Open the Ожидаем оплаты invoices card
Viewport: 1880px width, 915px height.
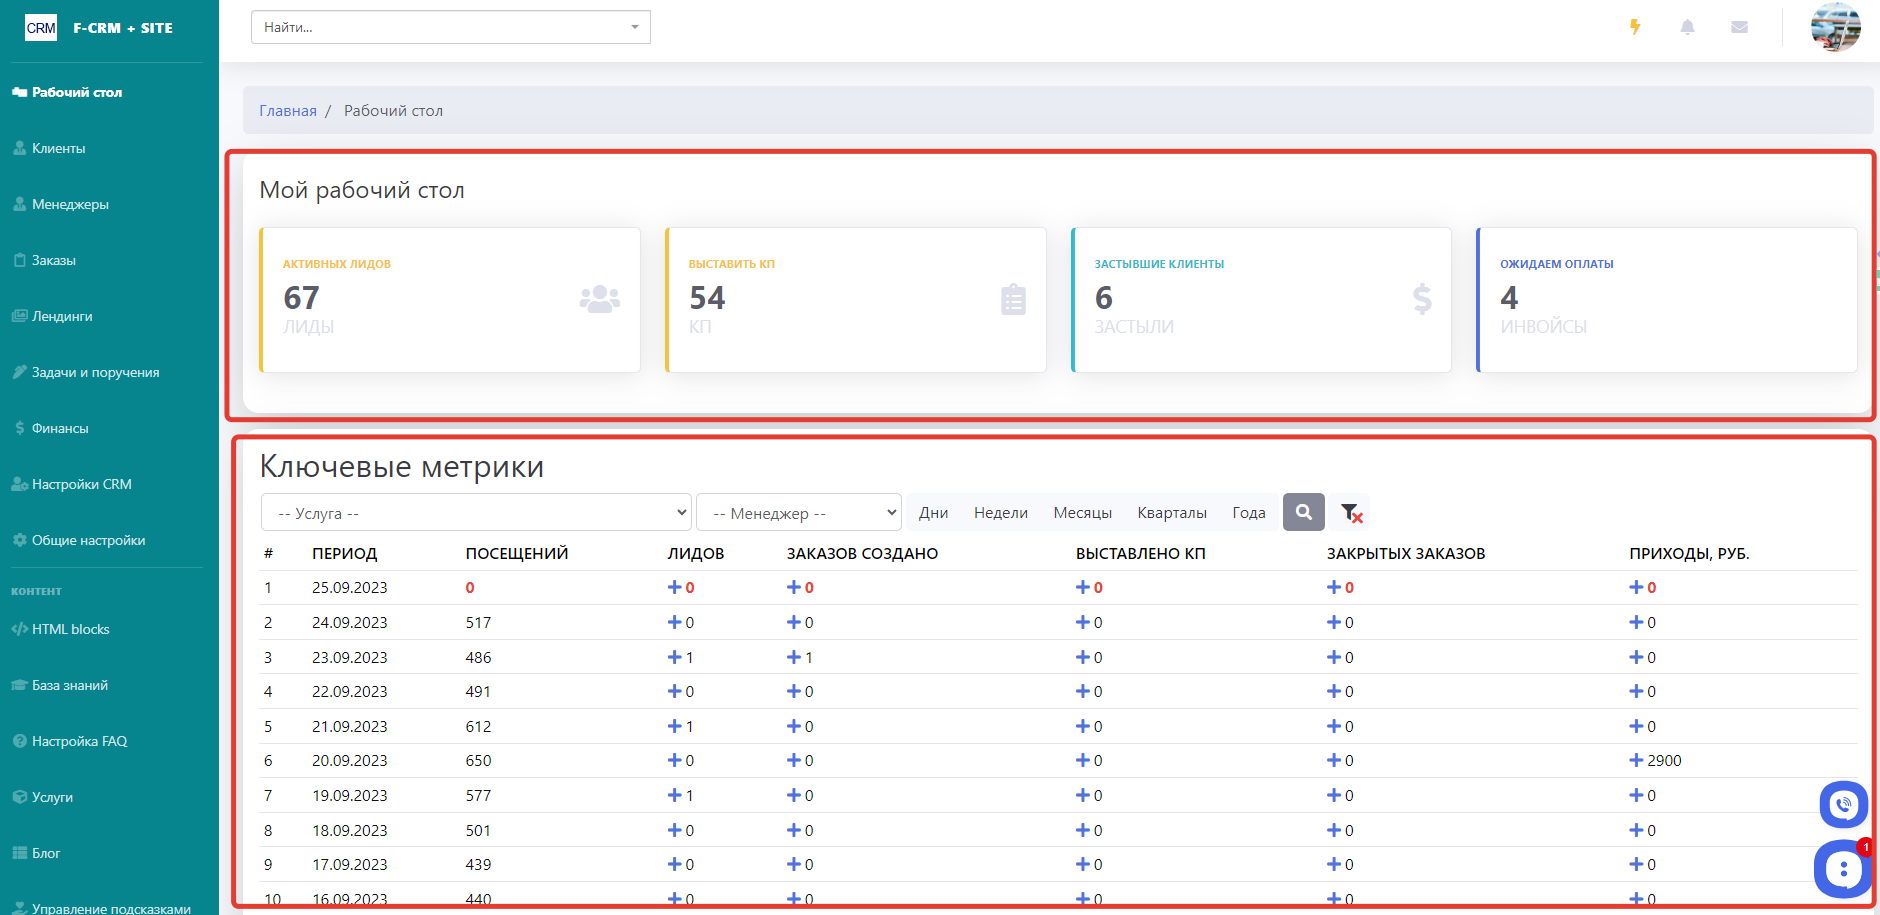(1666, 300)
